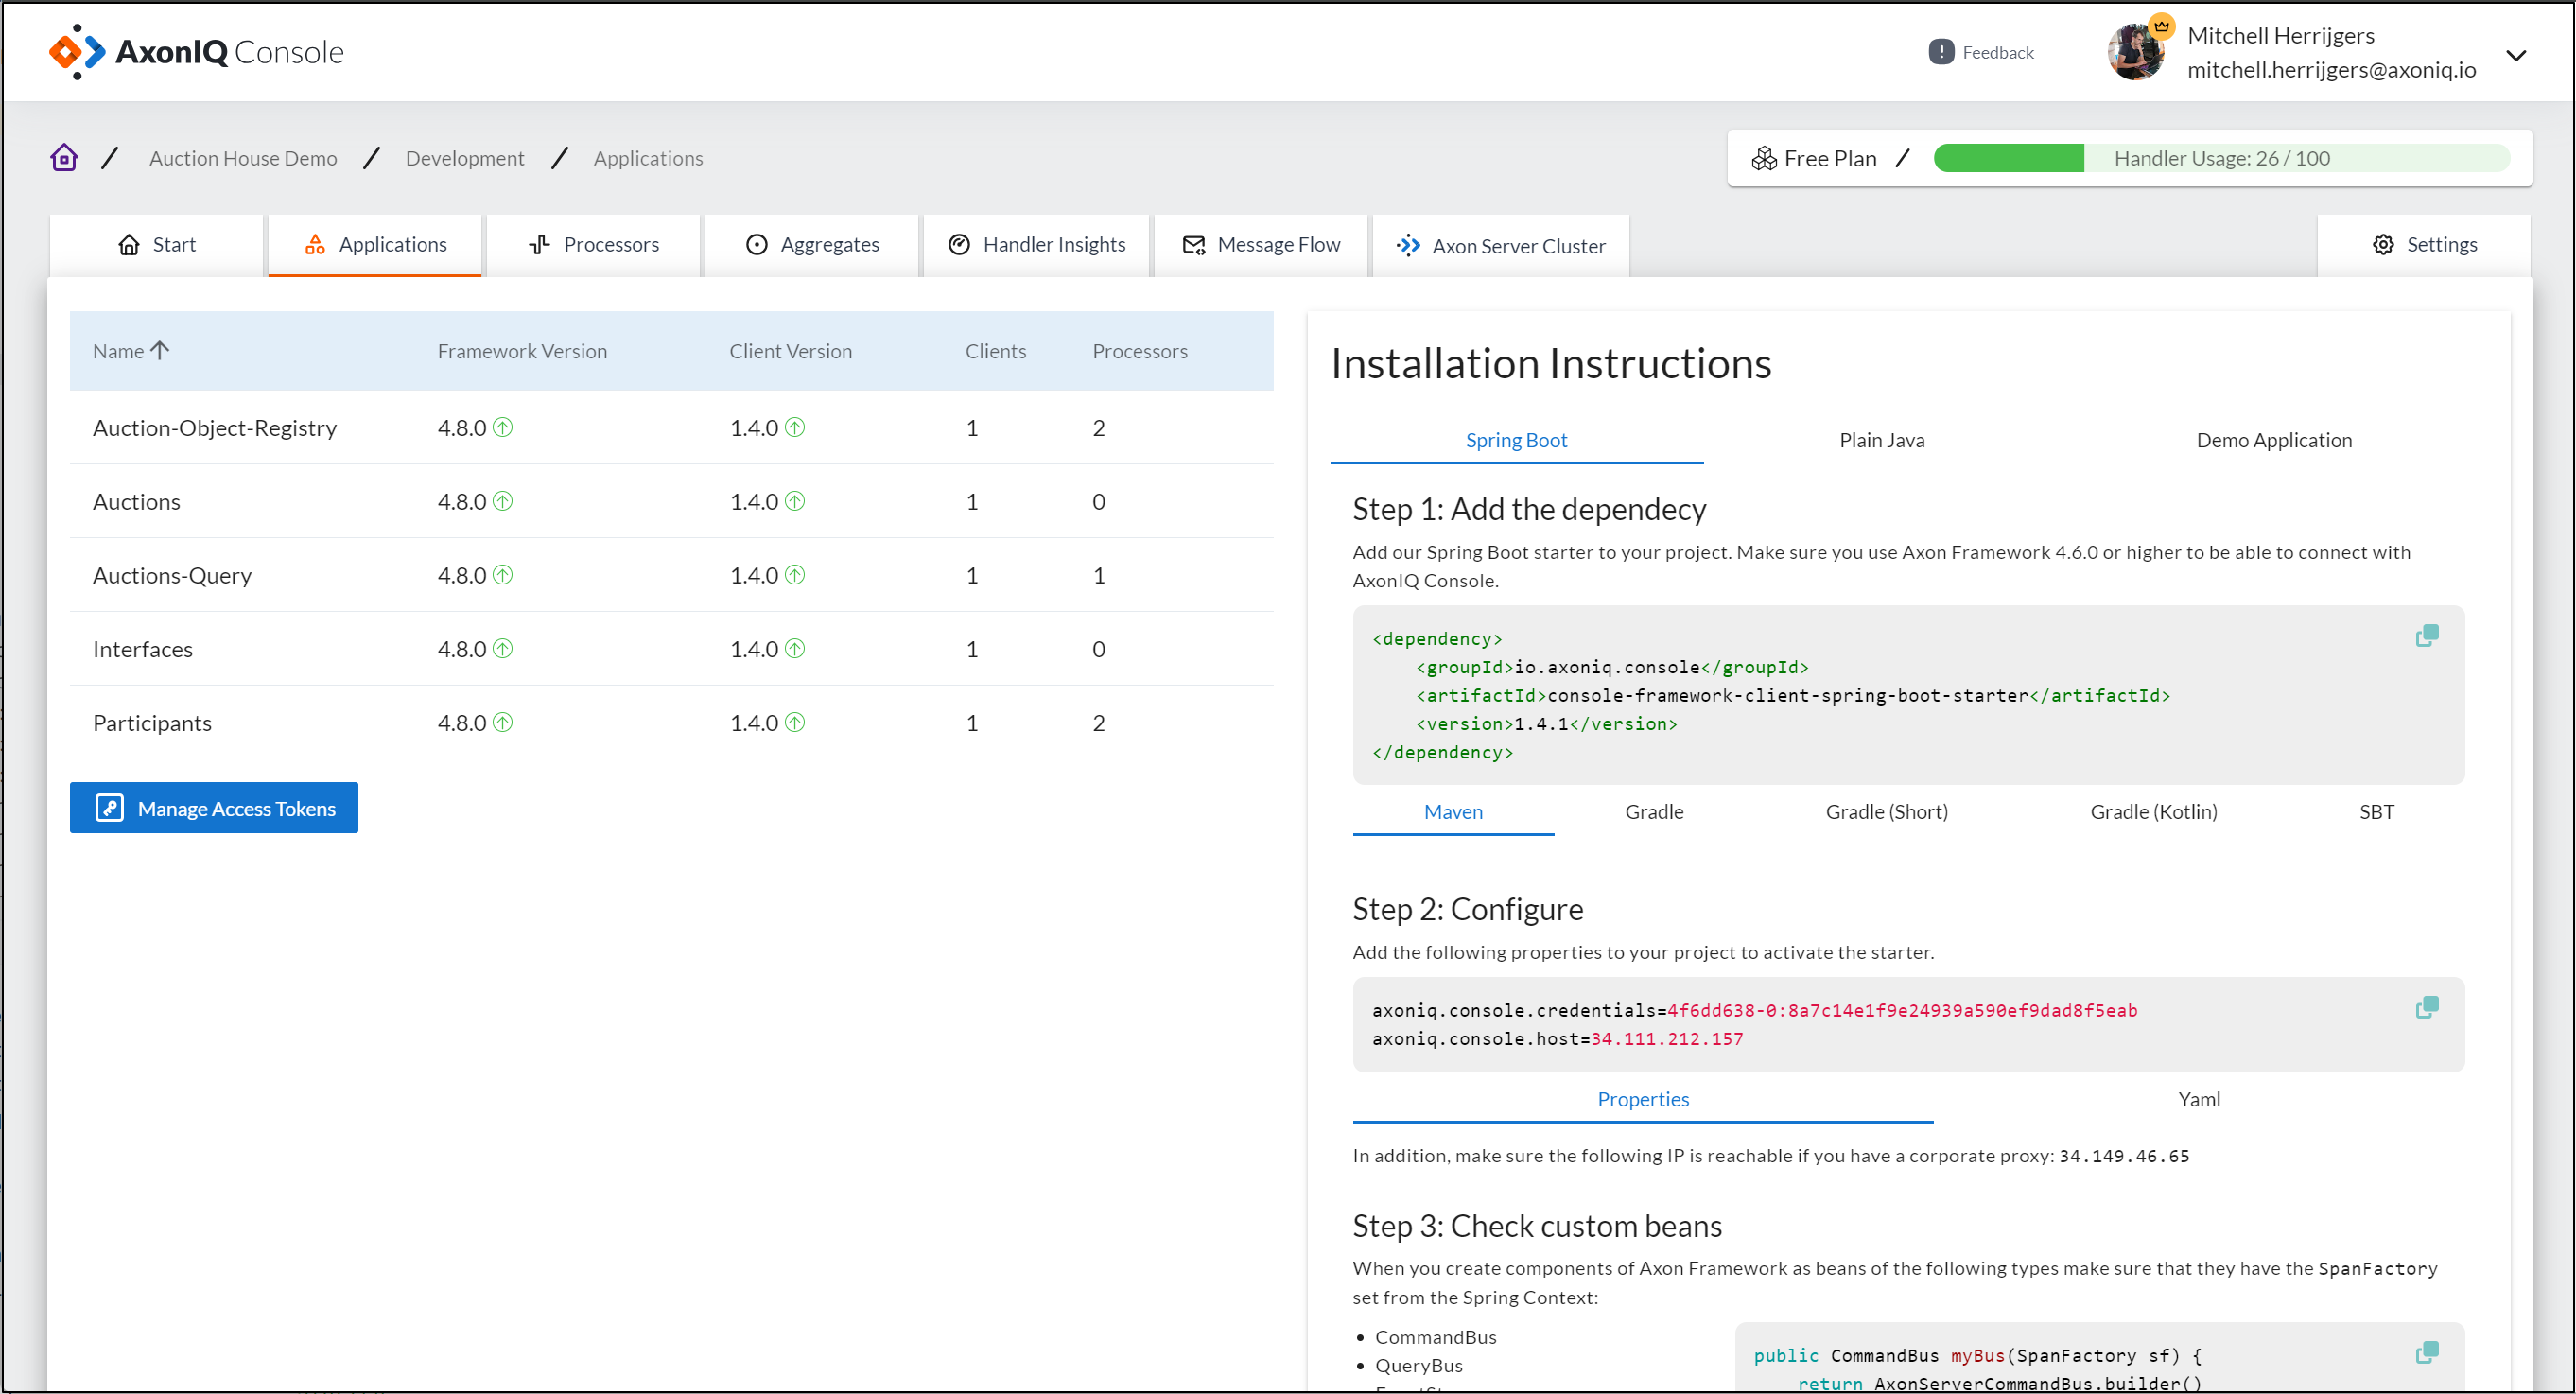Screen dimensions: 2576x1394
Task: Click the Handler Insights gauge icon
Action: (x=959, y=245)
